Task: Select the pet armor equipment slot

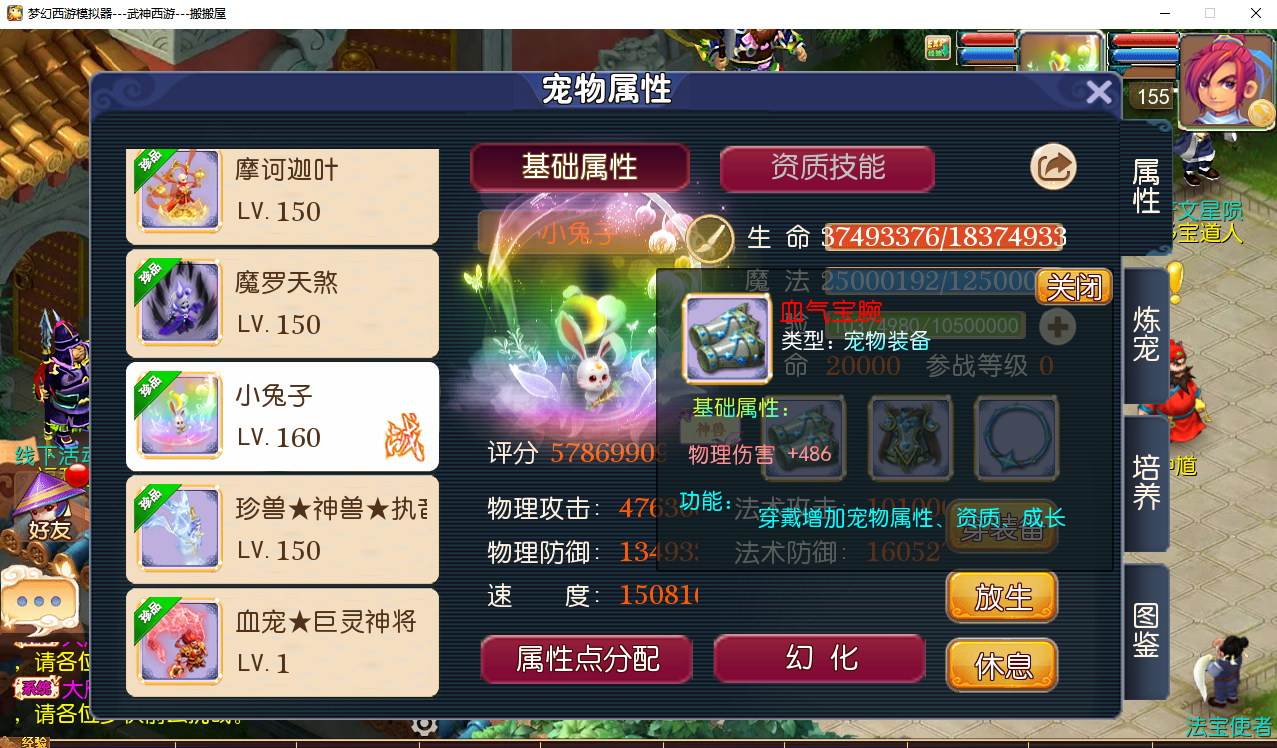Action: (909, 436)
